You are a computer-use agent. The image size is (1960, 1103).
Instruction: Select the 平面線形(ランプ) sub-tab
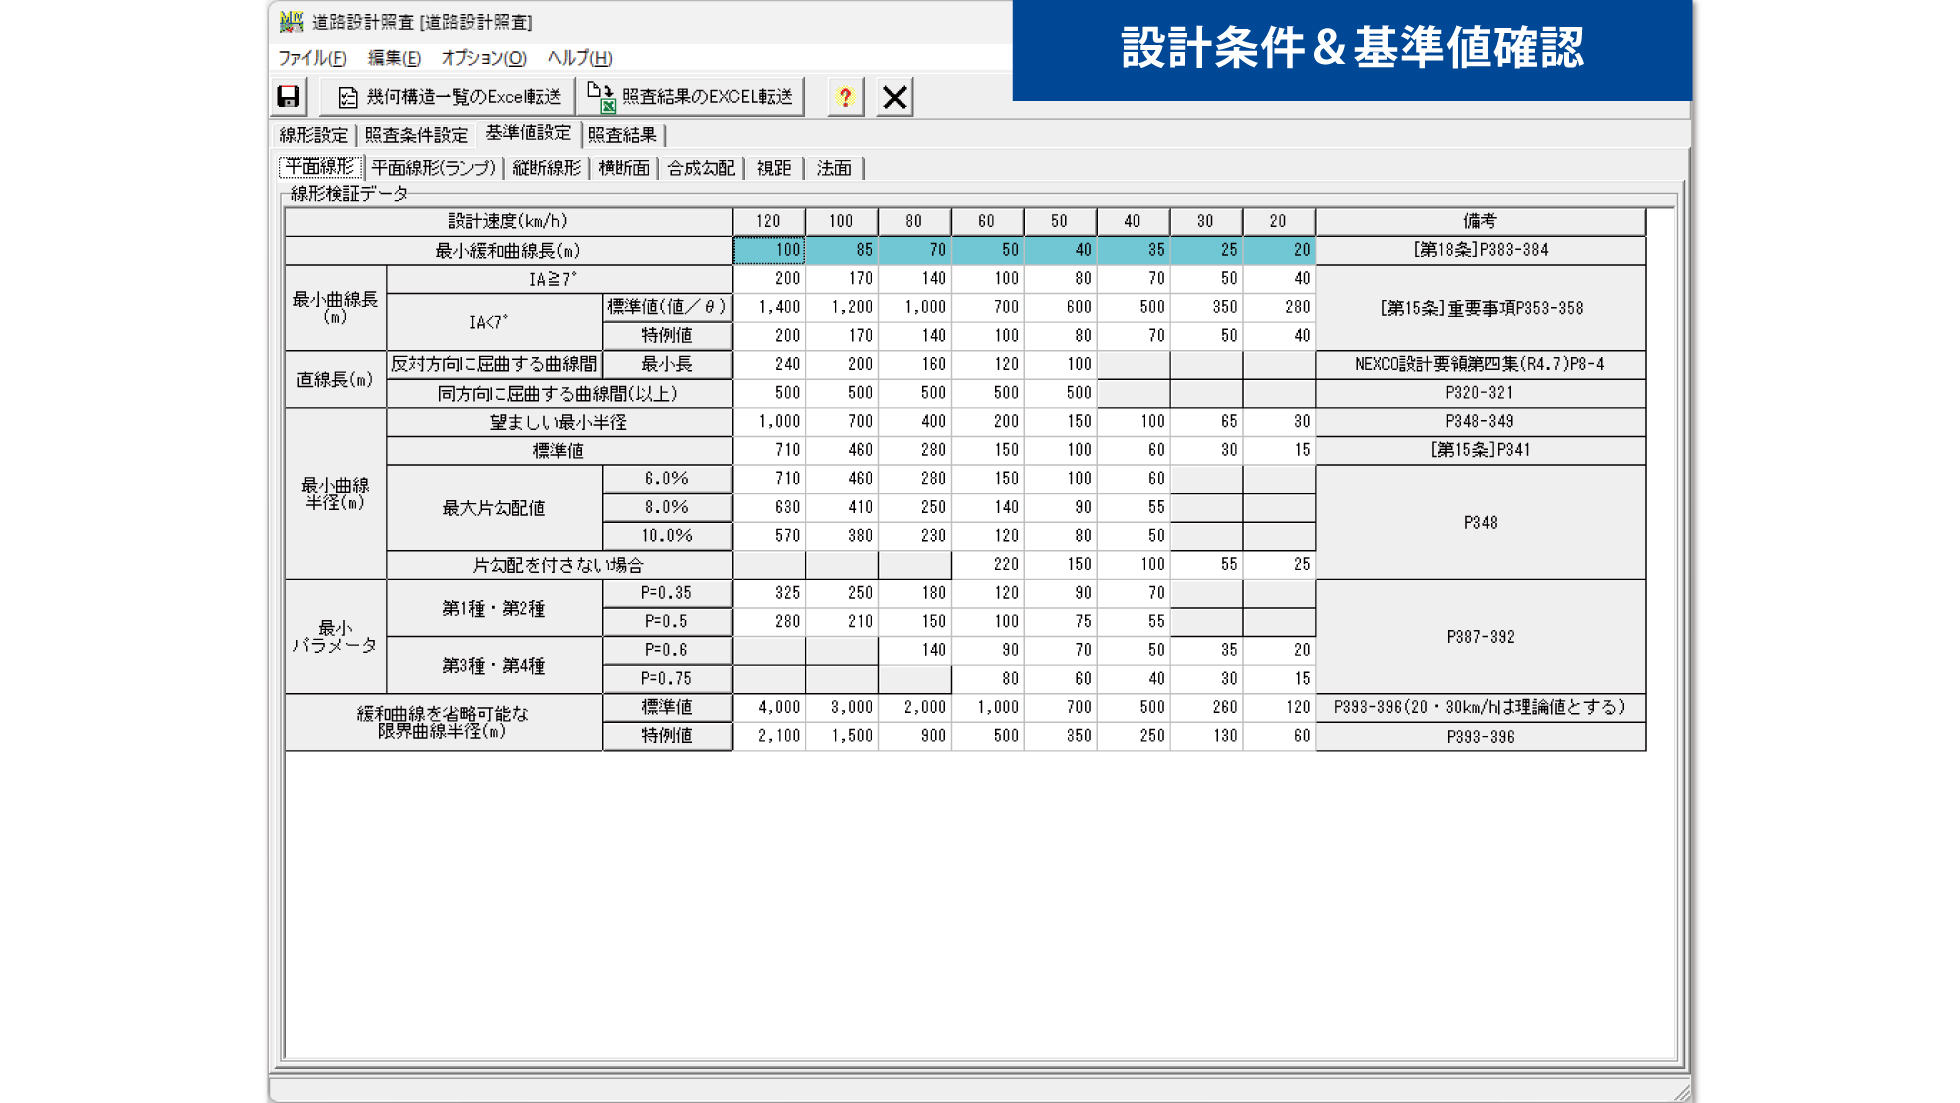point(433,168)
